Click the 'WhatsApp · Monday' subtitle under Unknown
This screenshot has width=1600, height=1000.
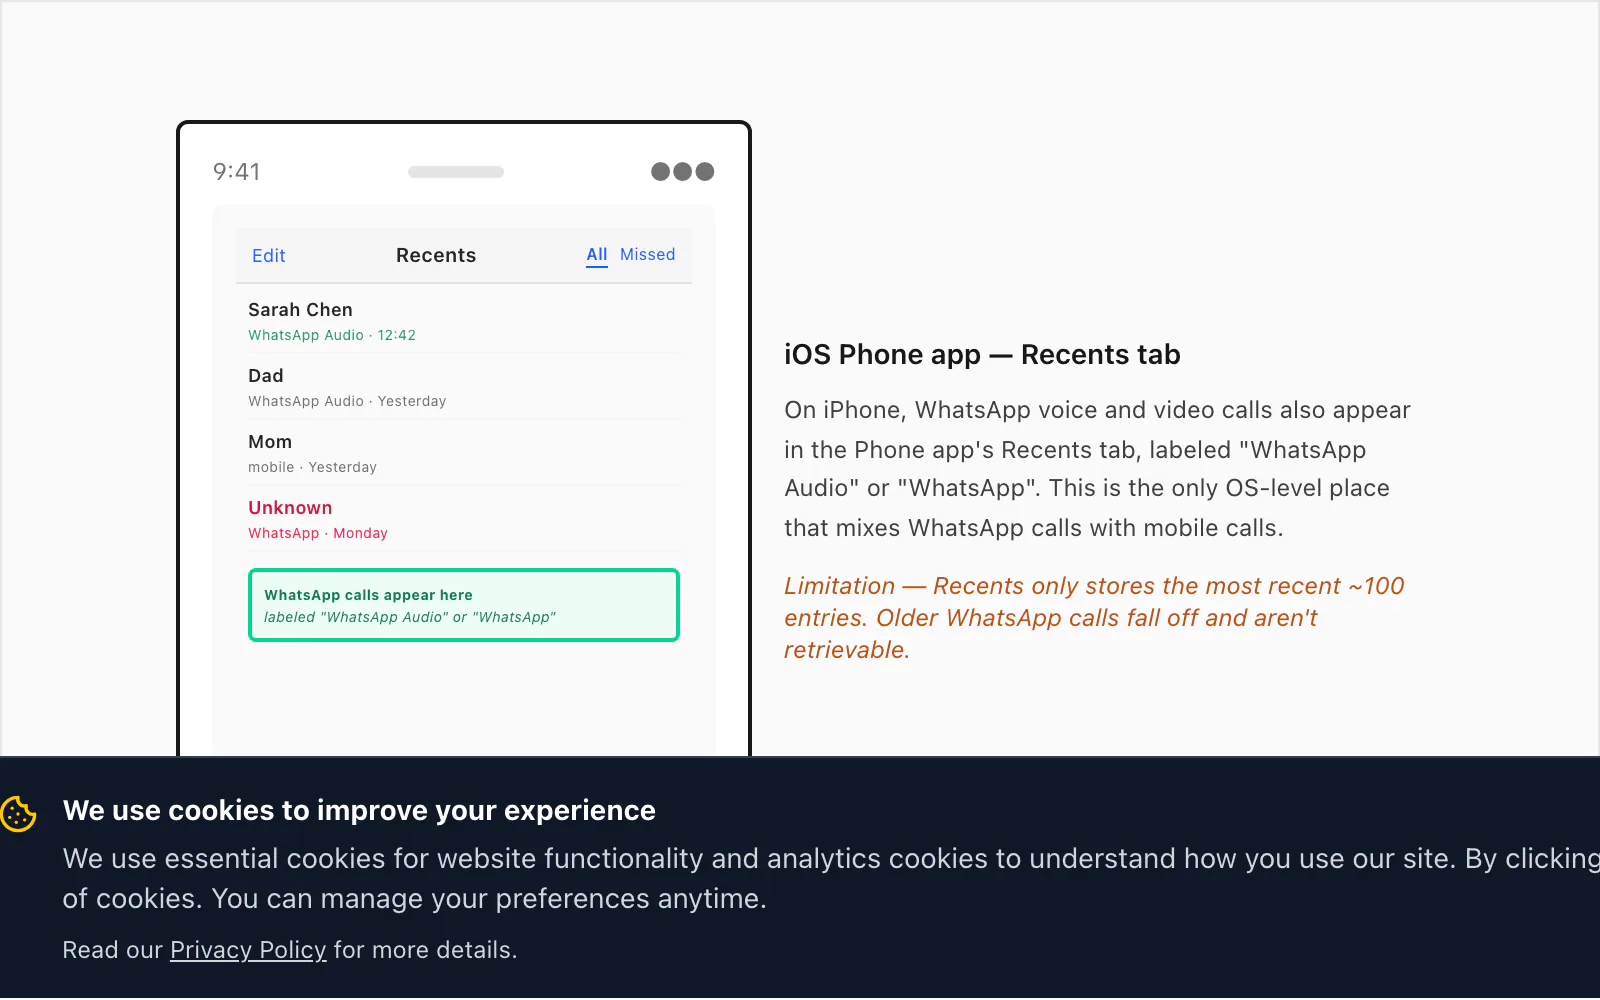318,533
